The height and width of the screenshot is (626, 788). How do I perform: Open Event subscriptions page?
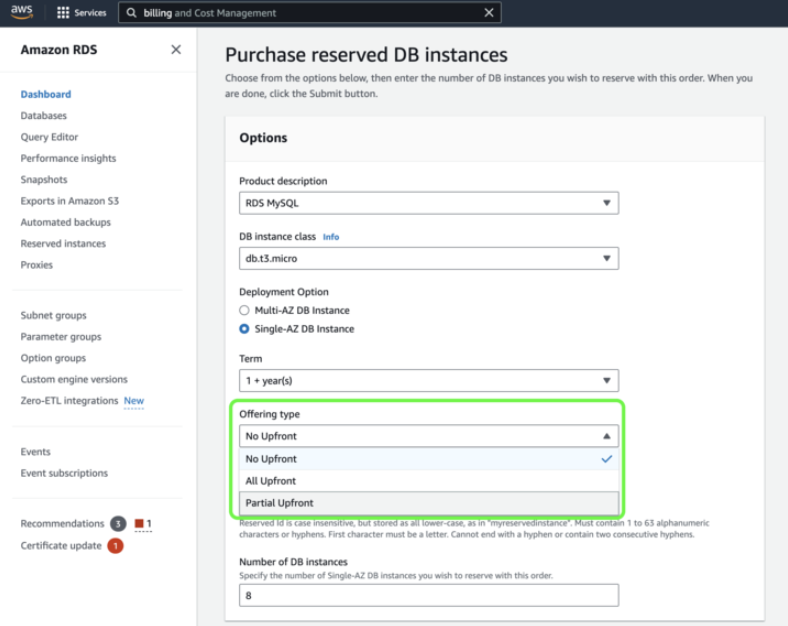click(64, 473)
